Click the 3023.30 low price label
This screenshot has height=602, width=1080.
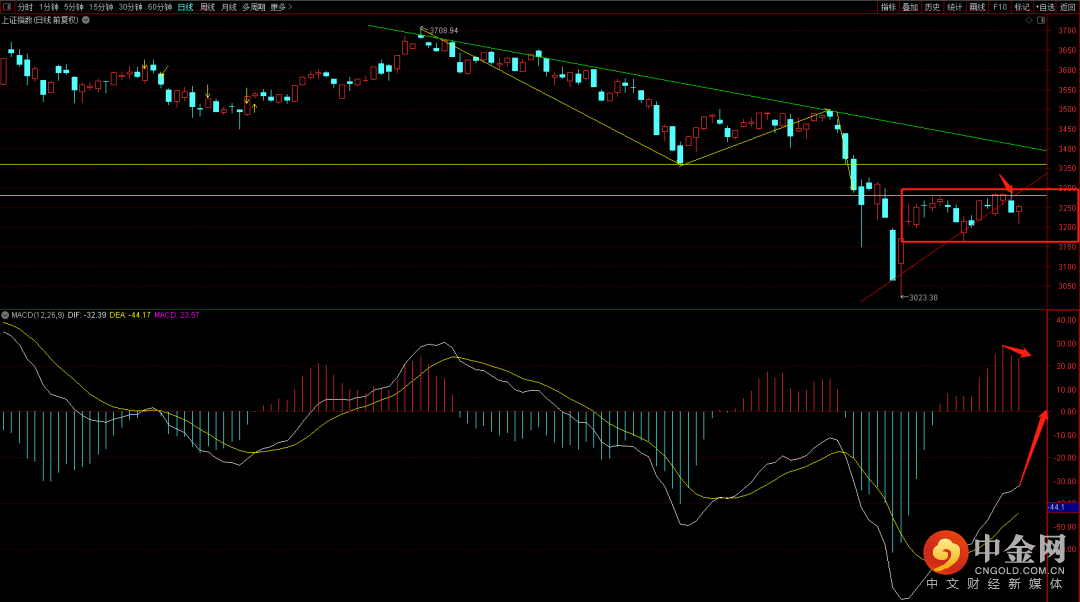point(923,297)
